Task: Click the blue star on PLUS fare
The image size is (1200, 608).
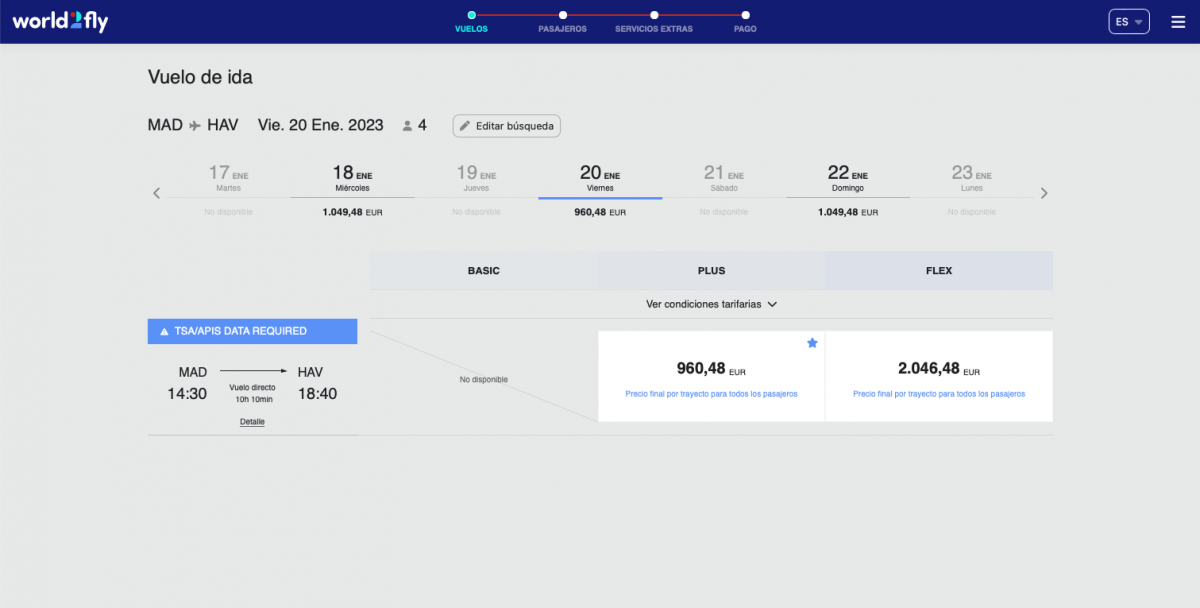Action: (x=812, y=343)
